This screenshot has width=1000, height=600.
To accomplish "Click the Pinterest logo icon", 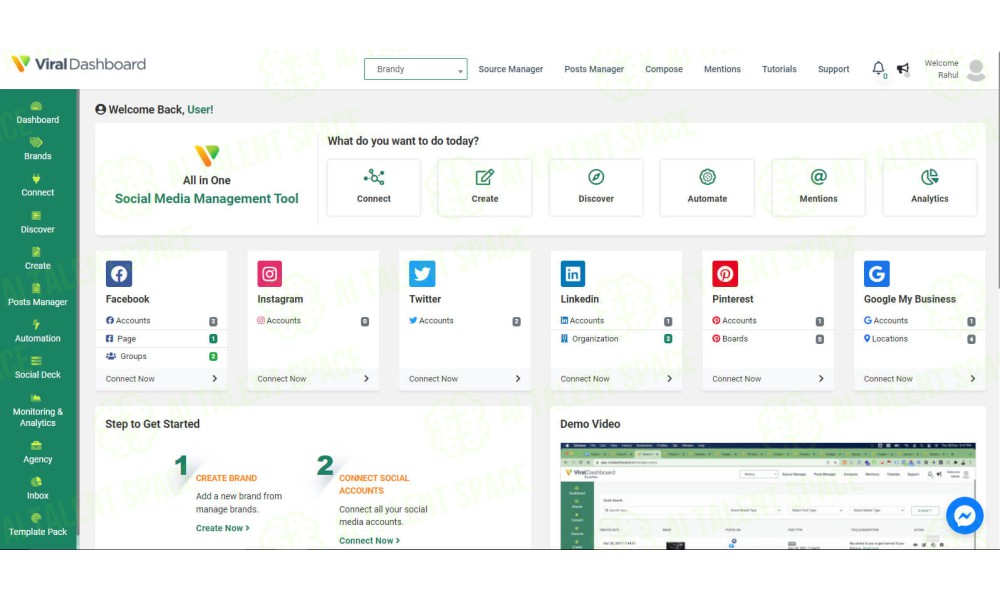I will click(x=725, y=274).
